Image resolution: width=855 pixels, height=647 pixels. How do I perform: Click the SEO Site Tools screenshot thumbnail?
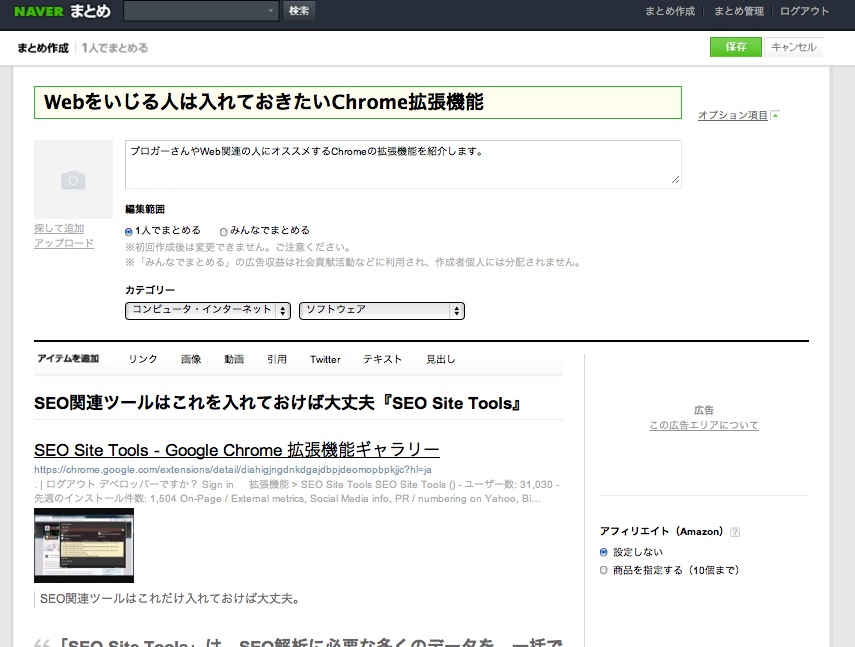(84, 545)
